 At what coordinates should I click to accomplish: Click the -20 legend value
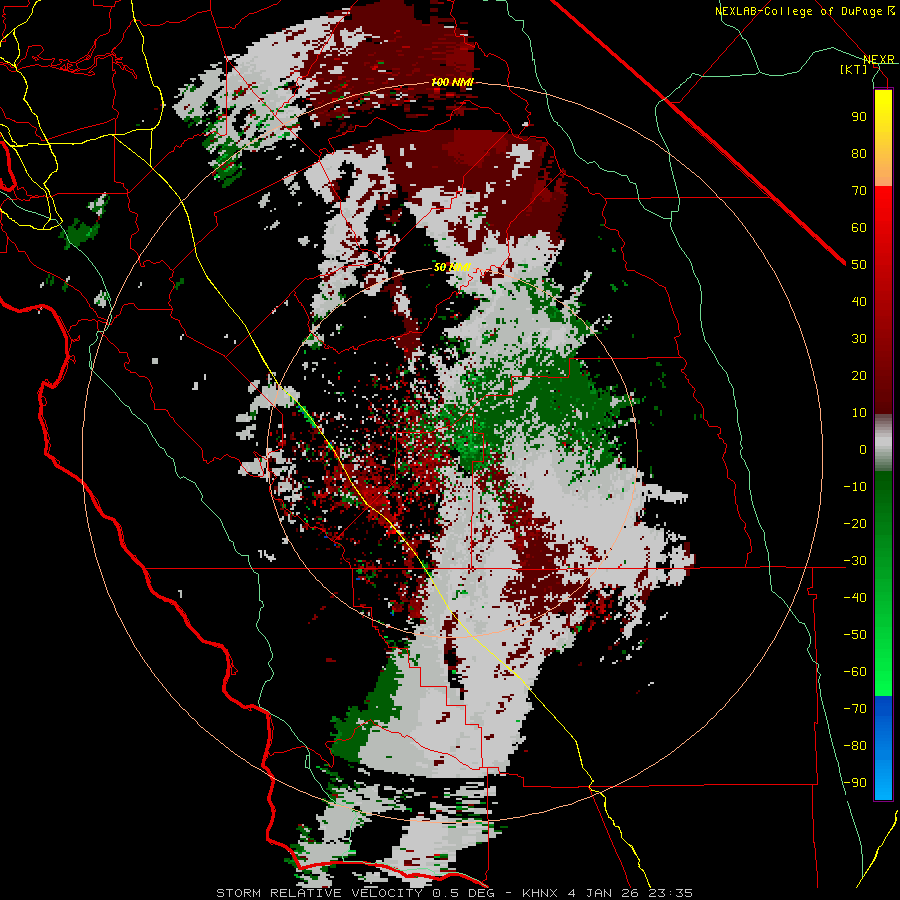(x=855, y=523)
